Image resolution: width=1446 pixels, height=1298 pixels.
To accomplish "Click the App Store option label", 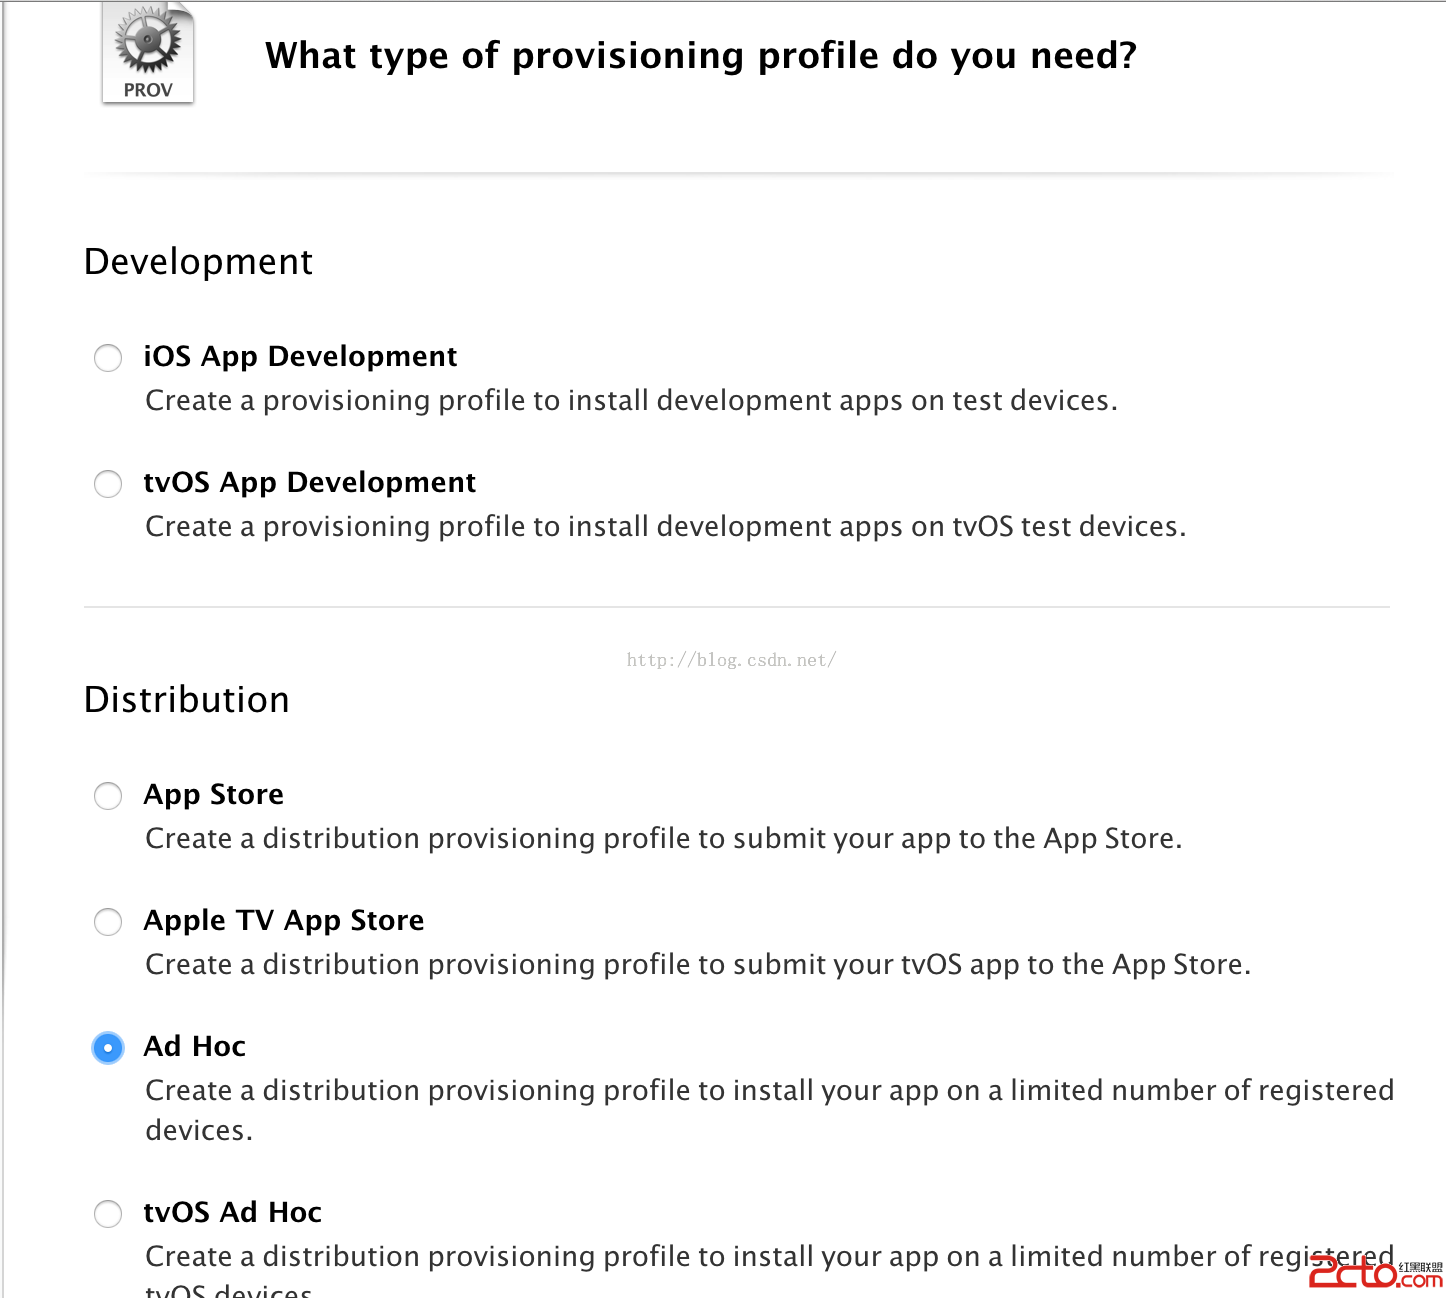I will point(213,794).
